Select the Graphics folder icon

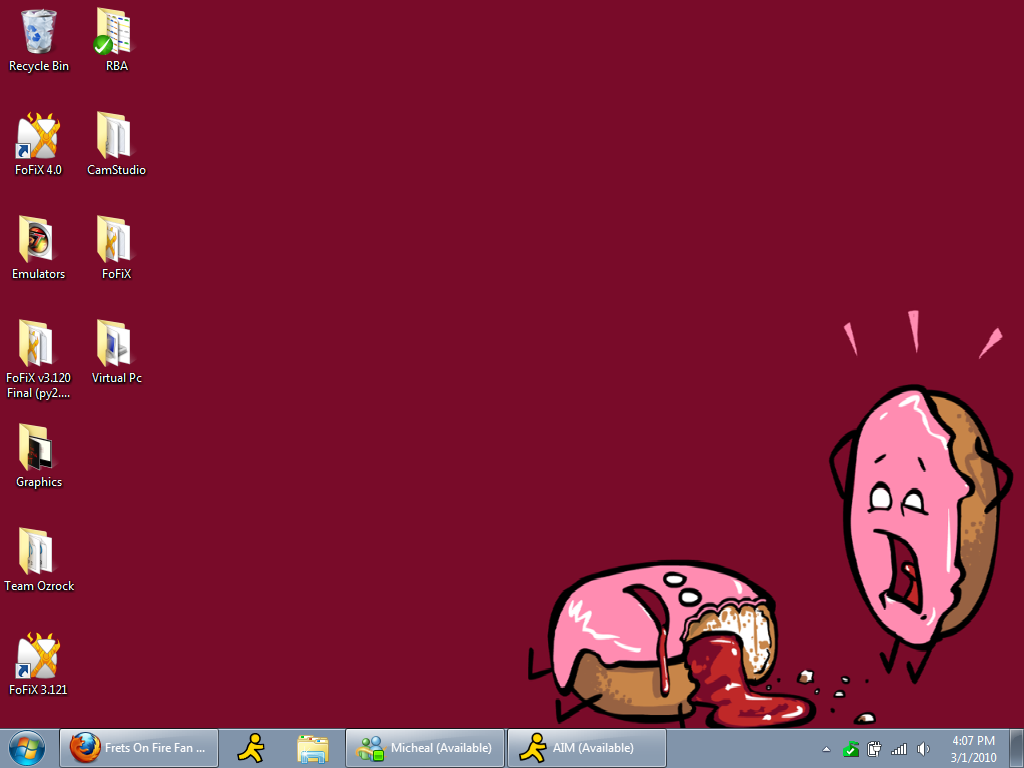[37, 447]
